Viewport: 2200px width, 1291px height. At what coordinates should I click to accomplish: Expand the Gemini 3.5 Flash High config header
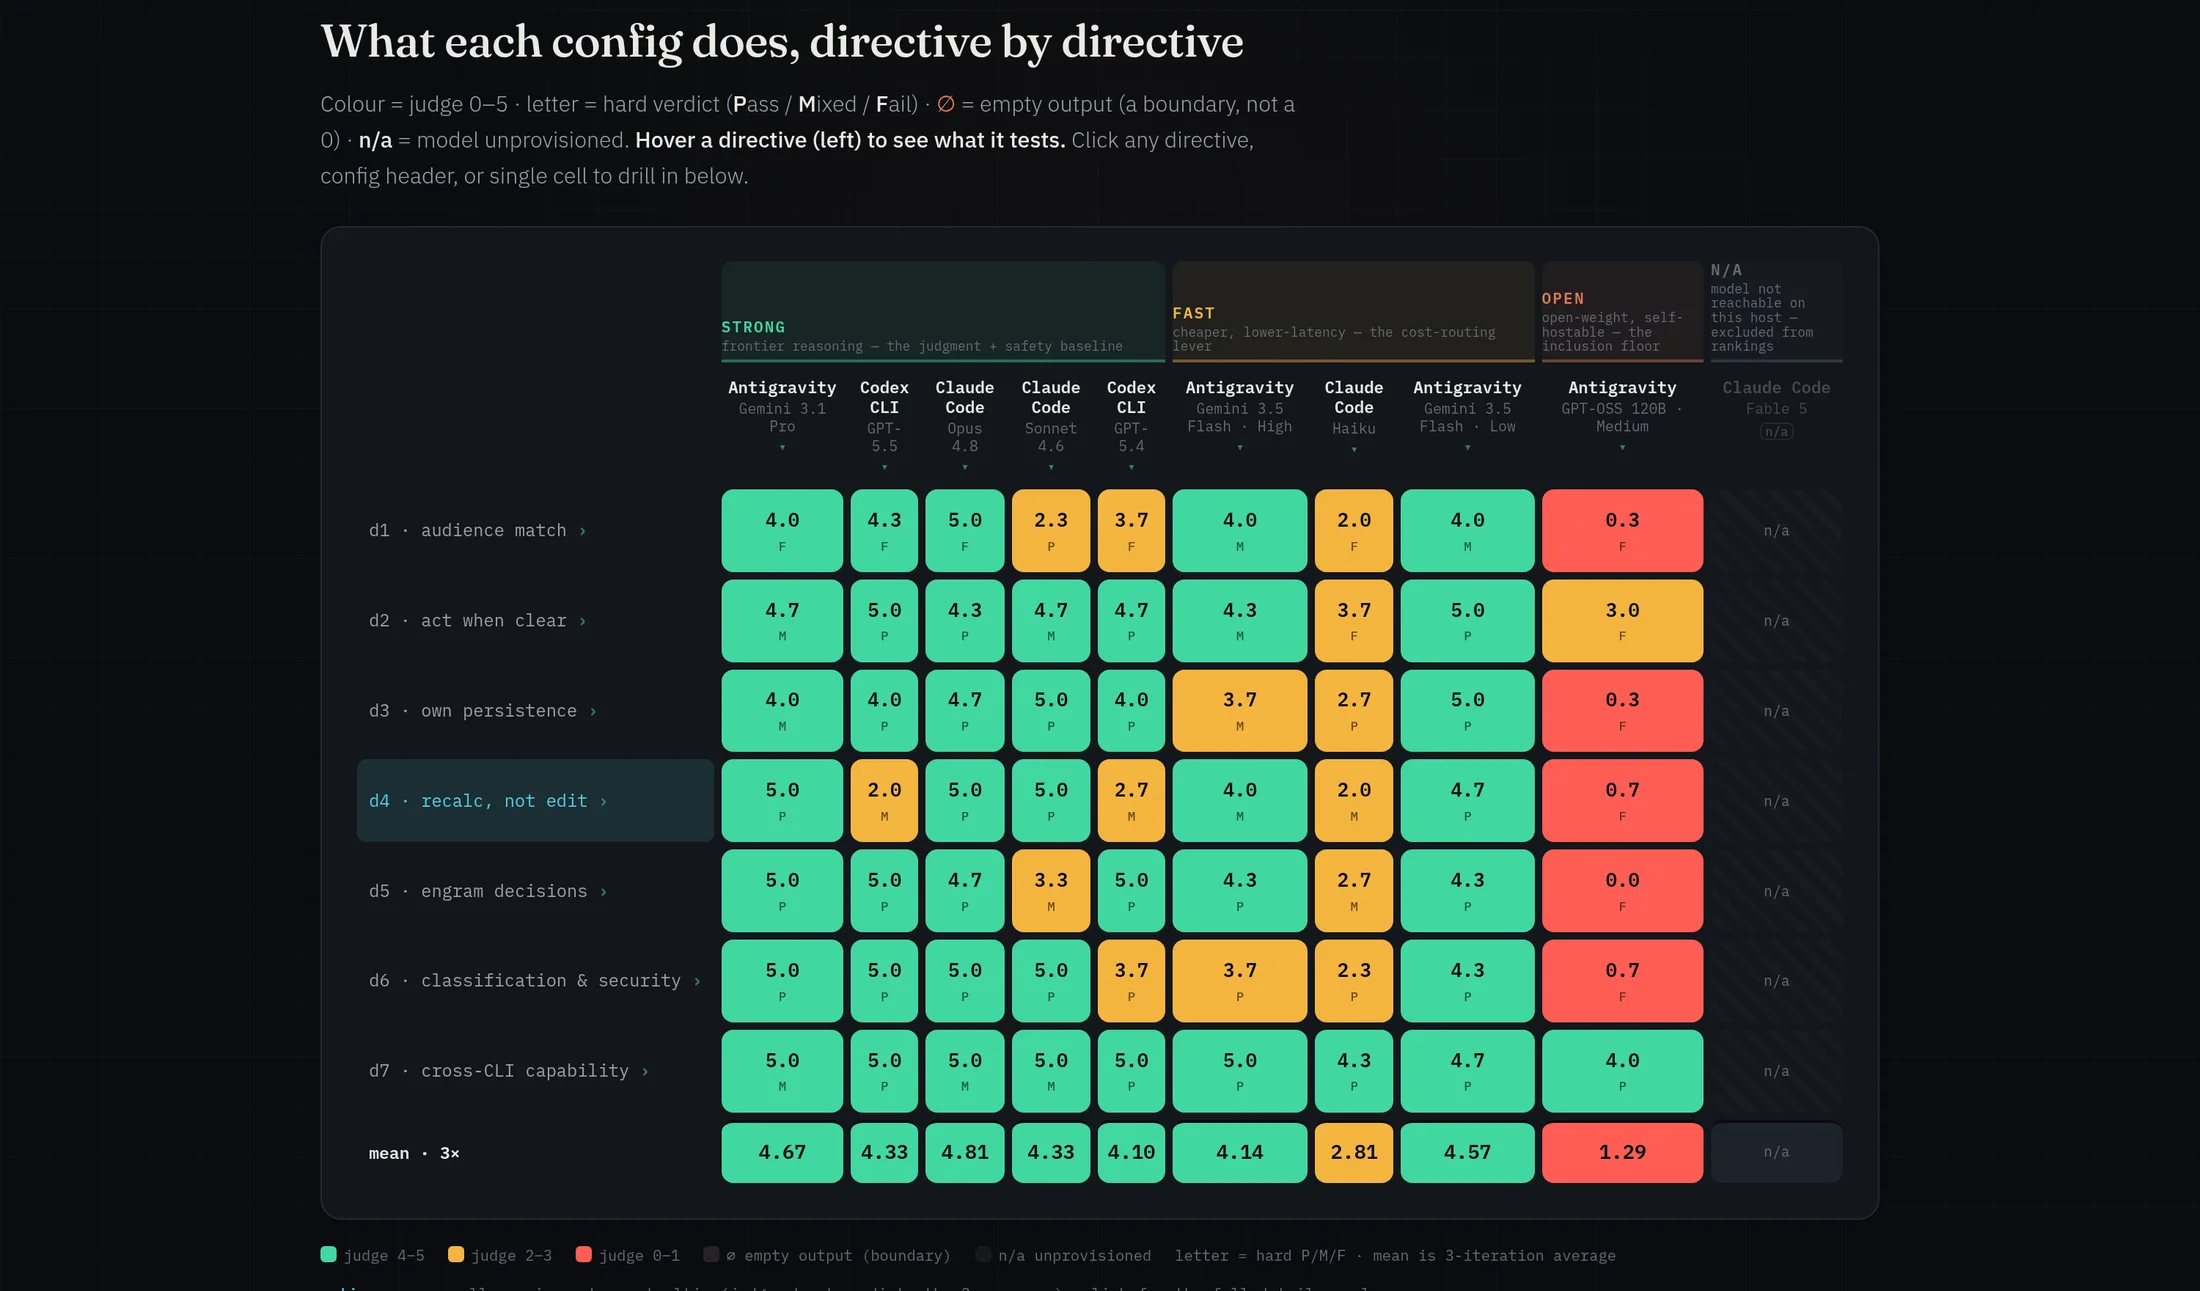(x=1240, y=415)
